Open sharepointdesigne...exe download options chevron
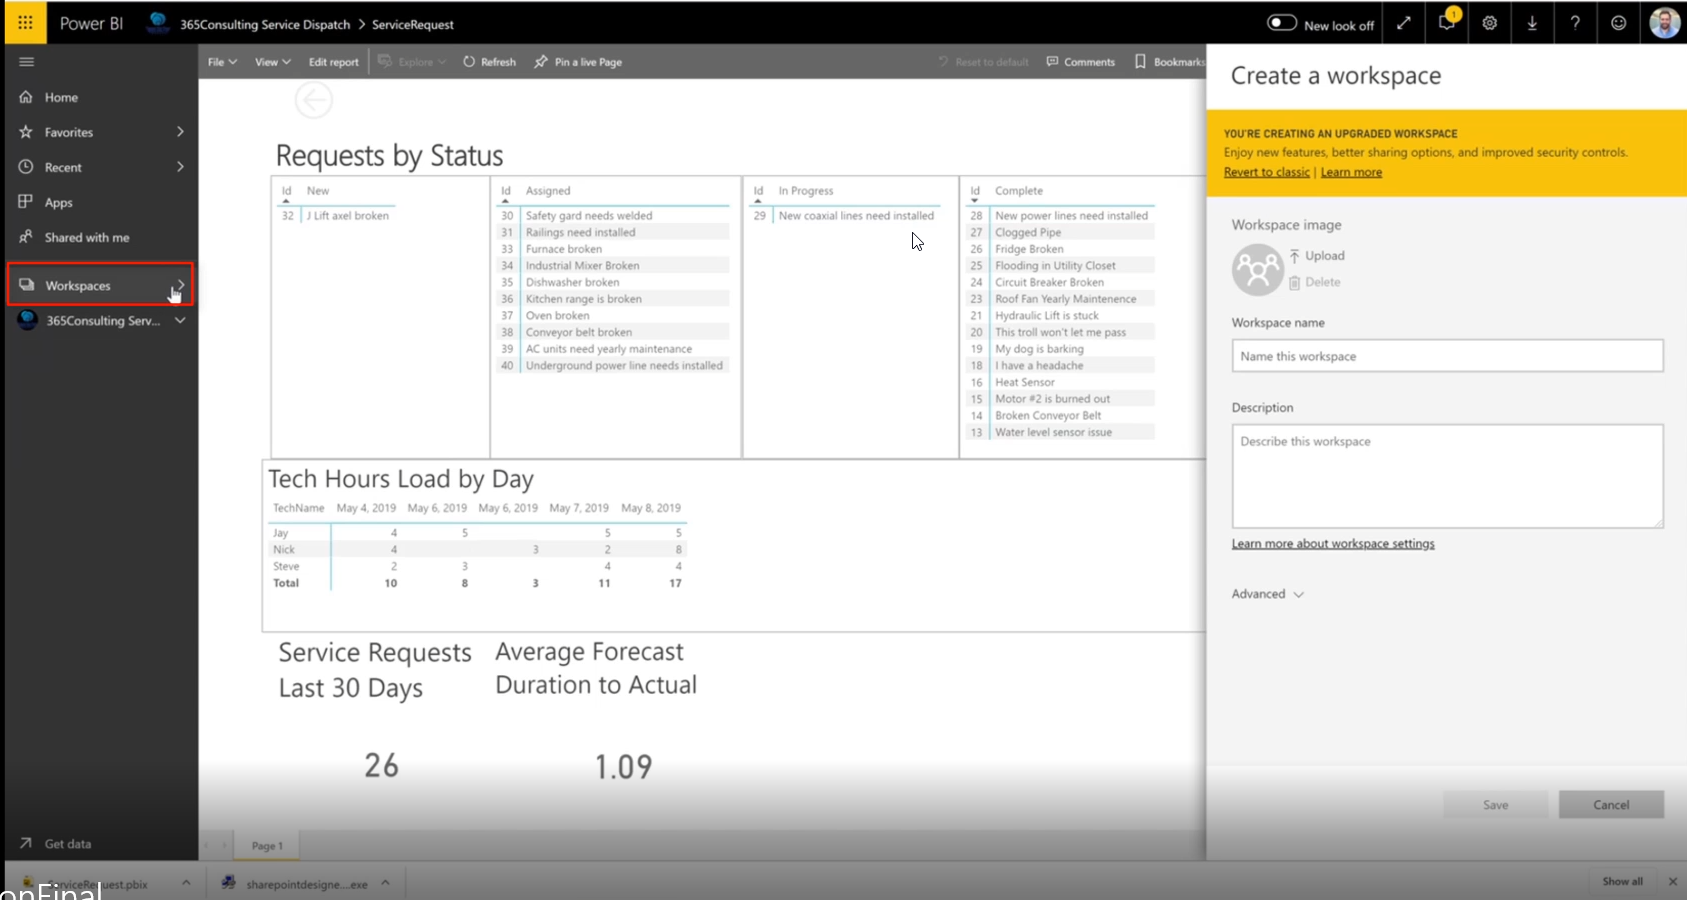The width and height of the screenshot is (1687, 900). click(385, 883)
